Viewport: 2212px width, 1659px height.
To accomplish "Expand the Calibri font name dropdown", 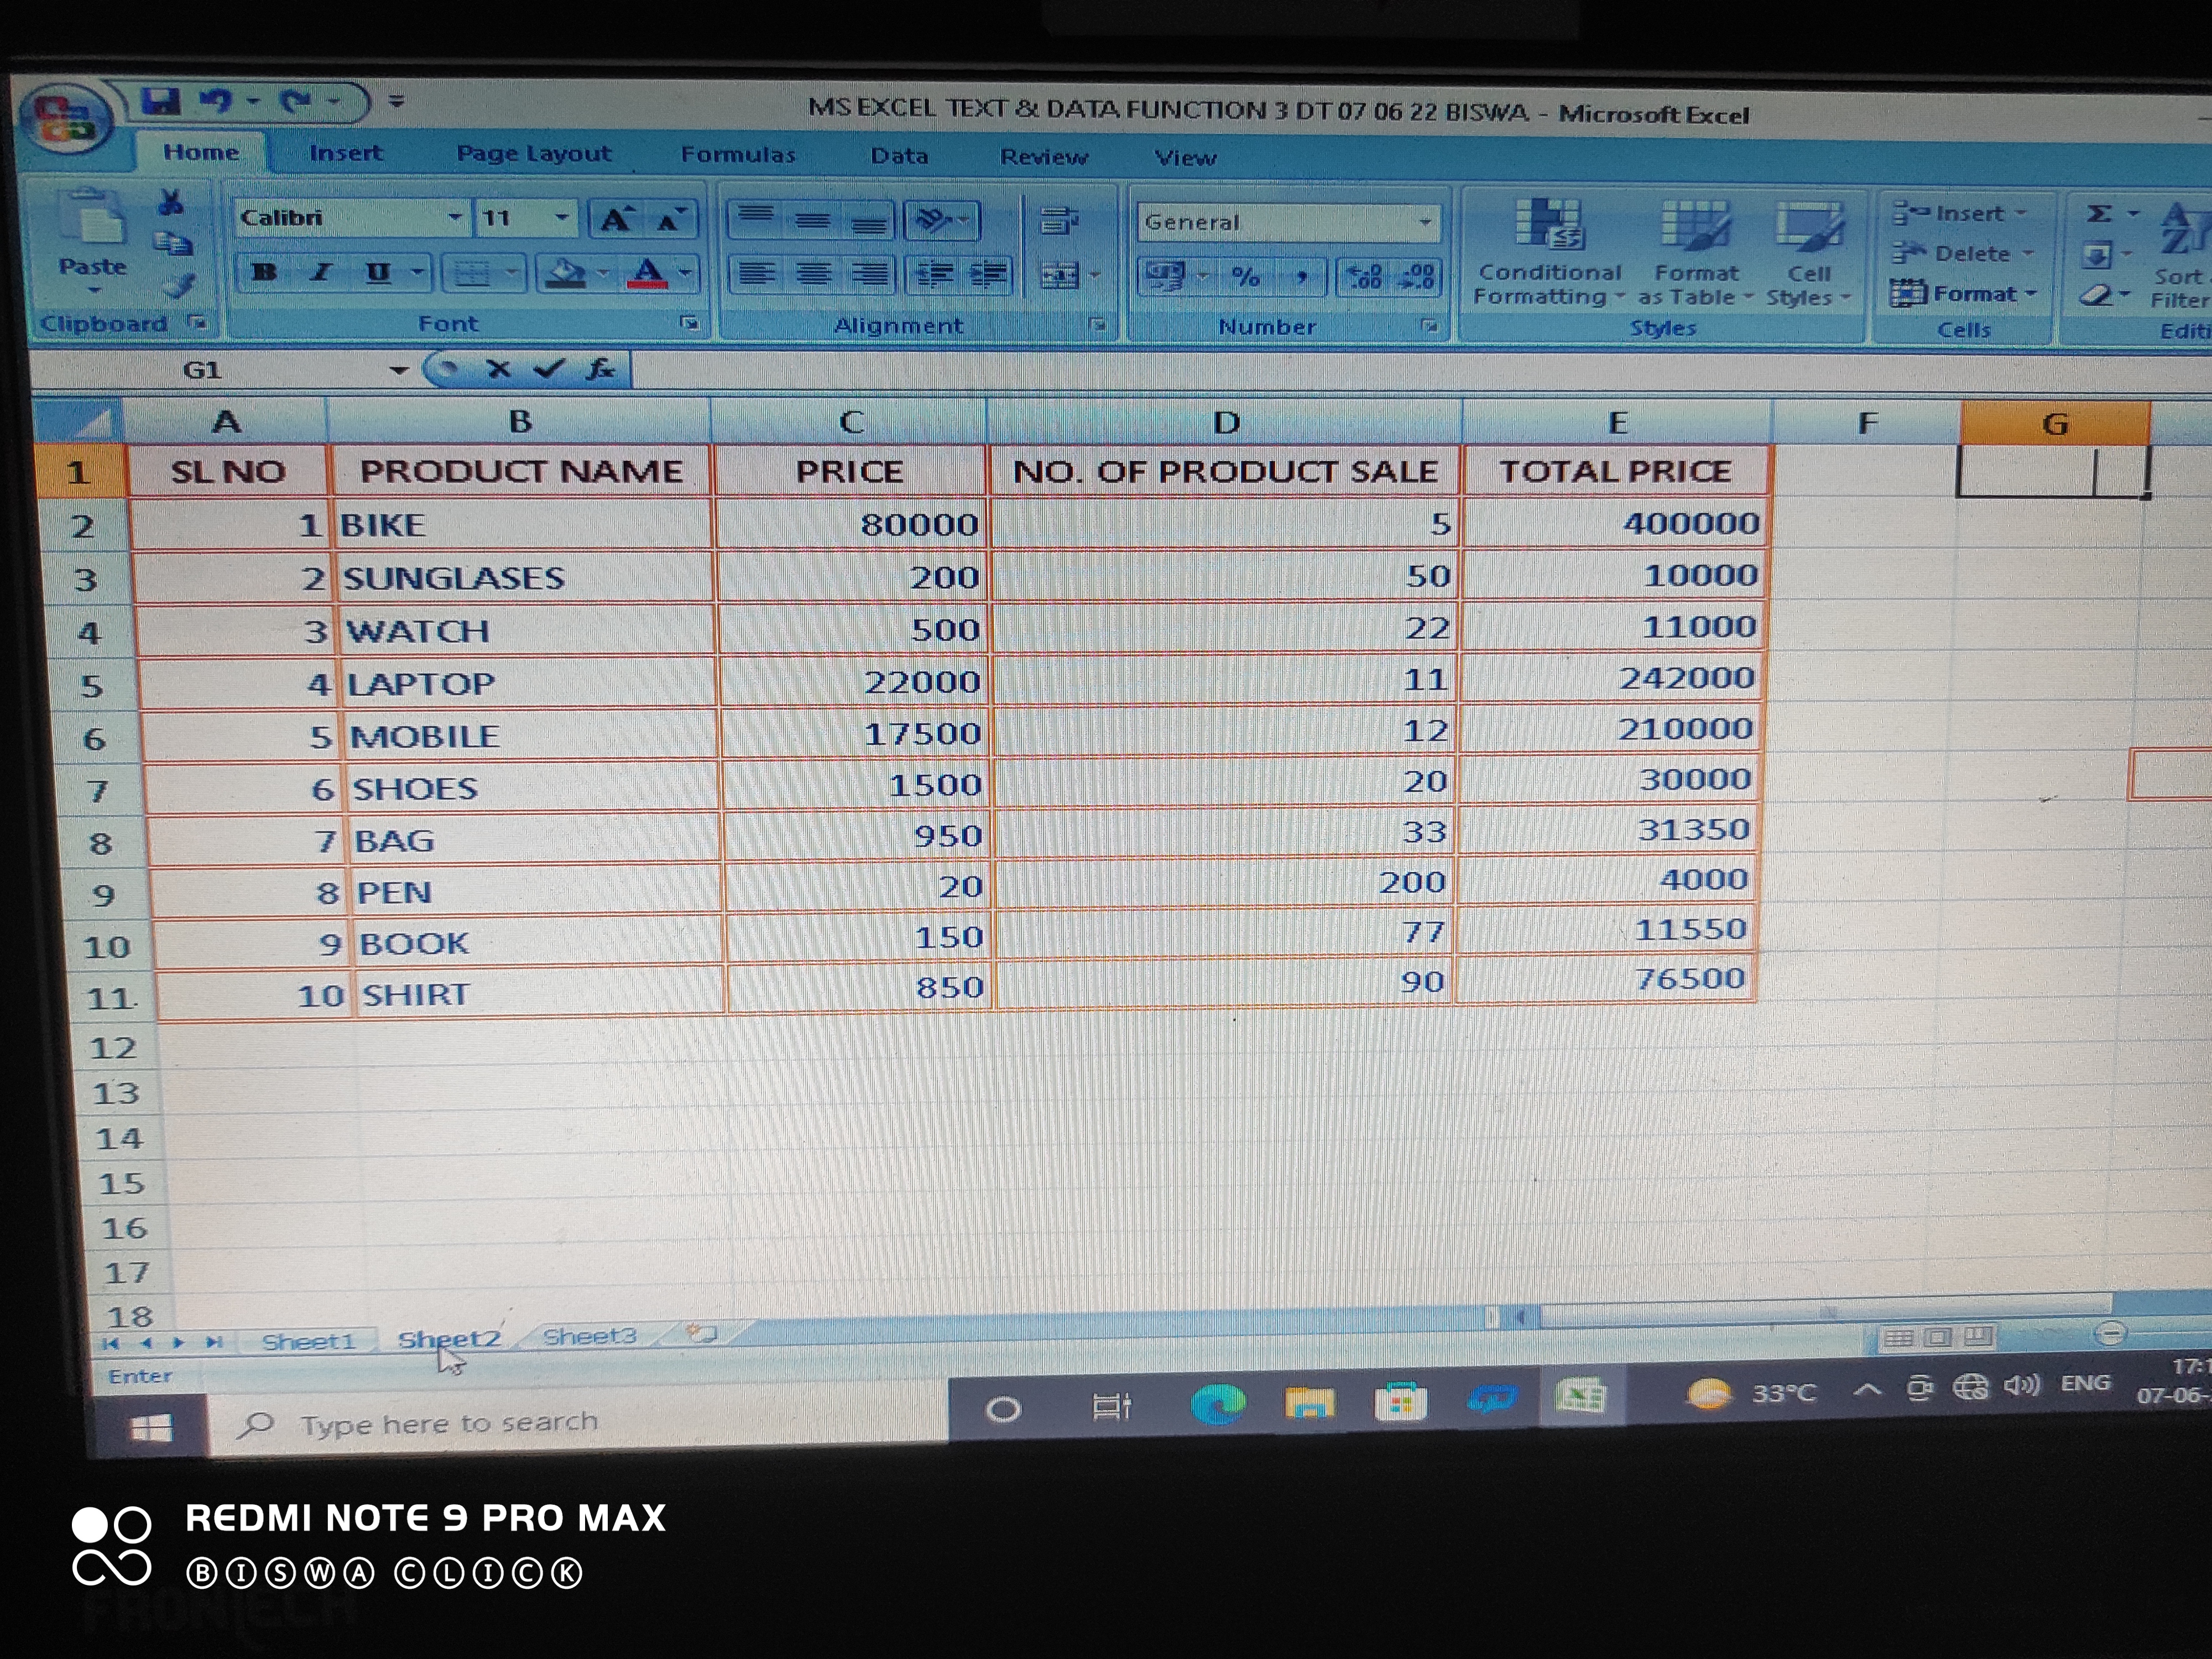I will click(455, 217).
